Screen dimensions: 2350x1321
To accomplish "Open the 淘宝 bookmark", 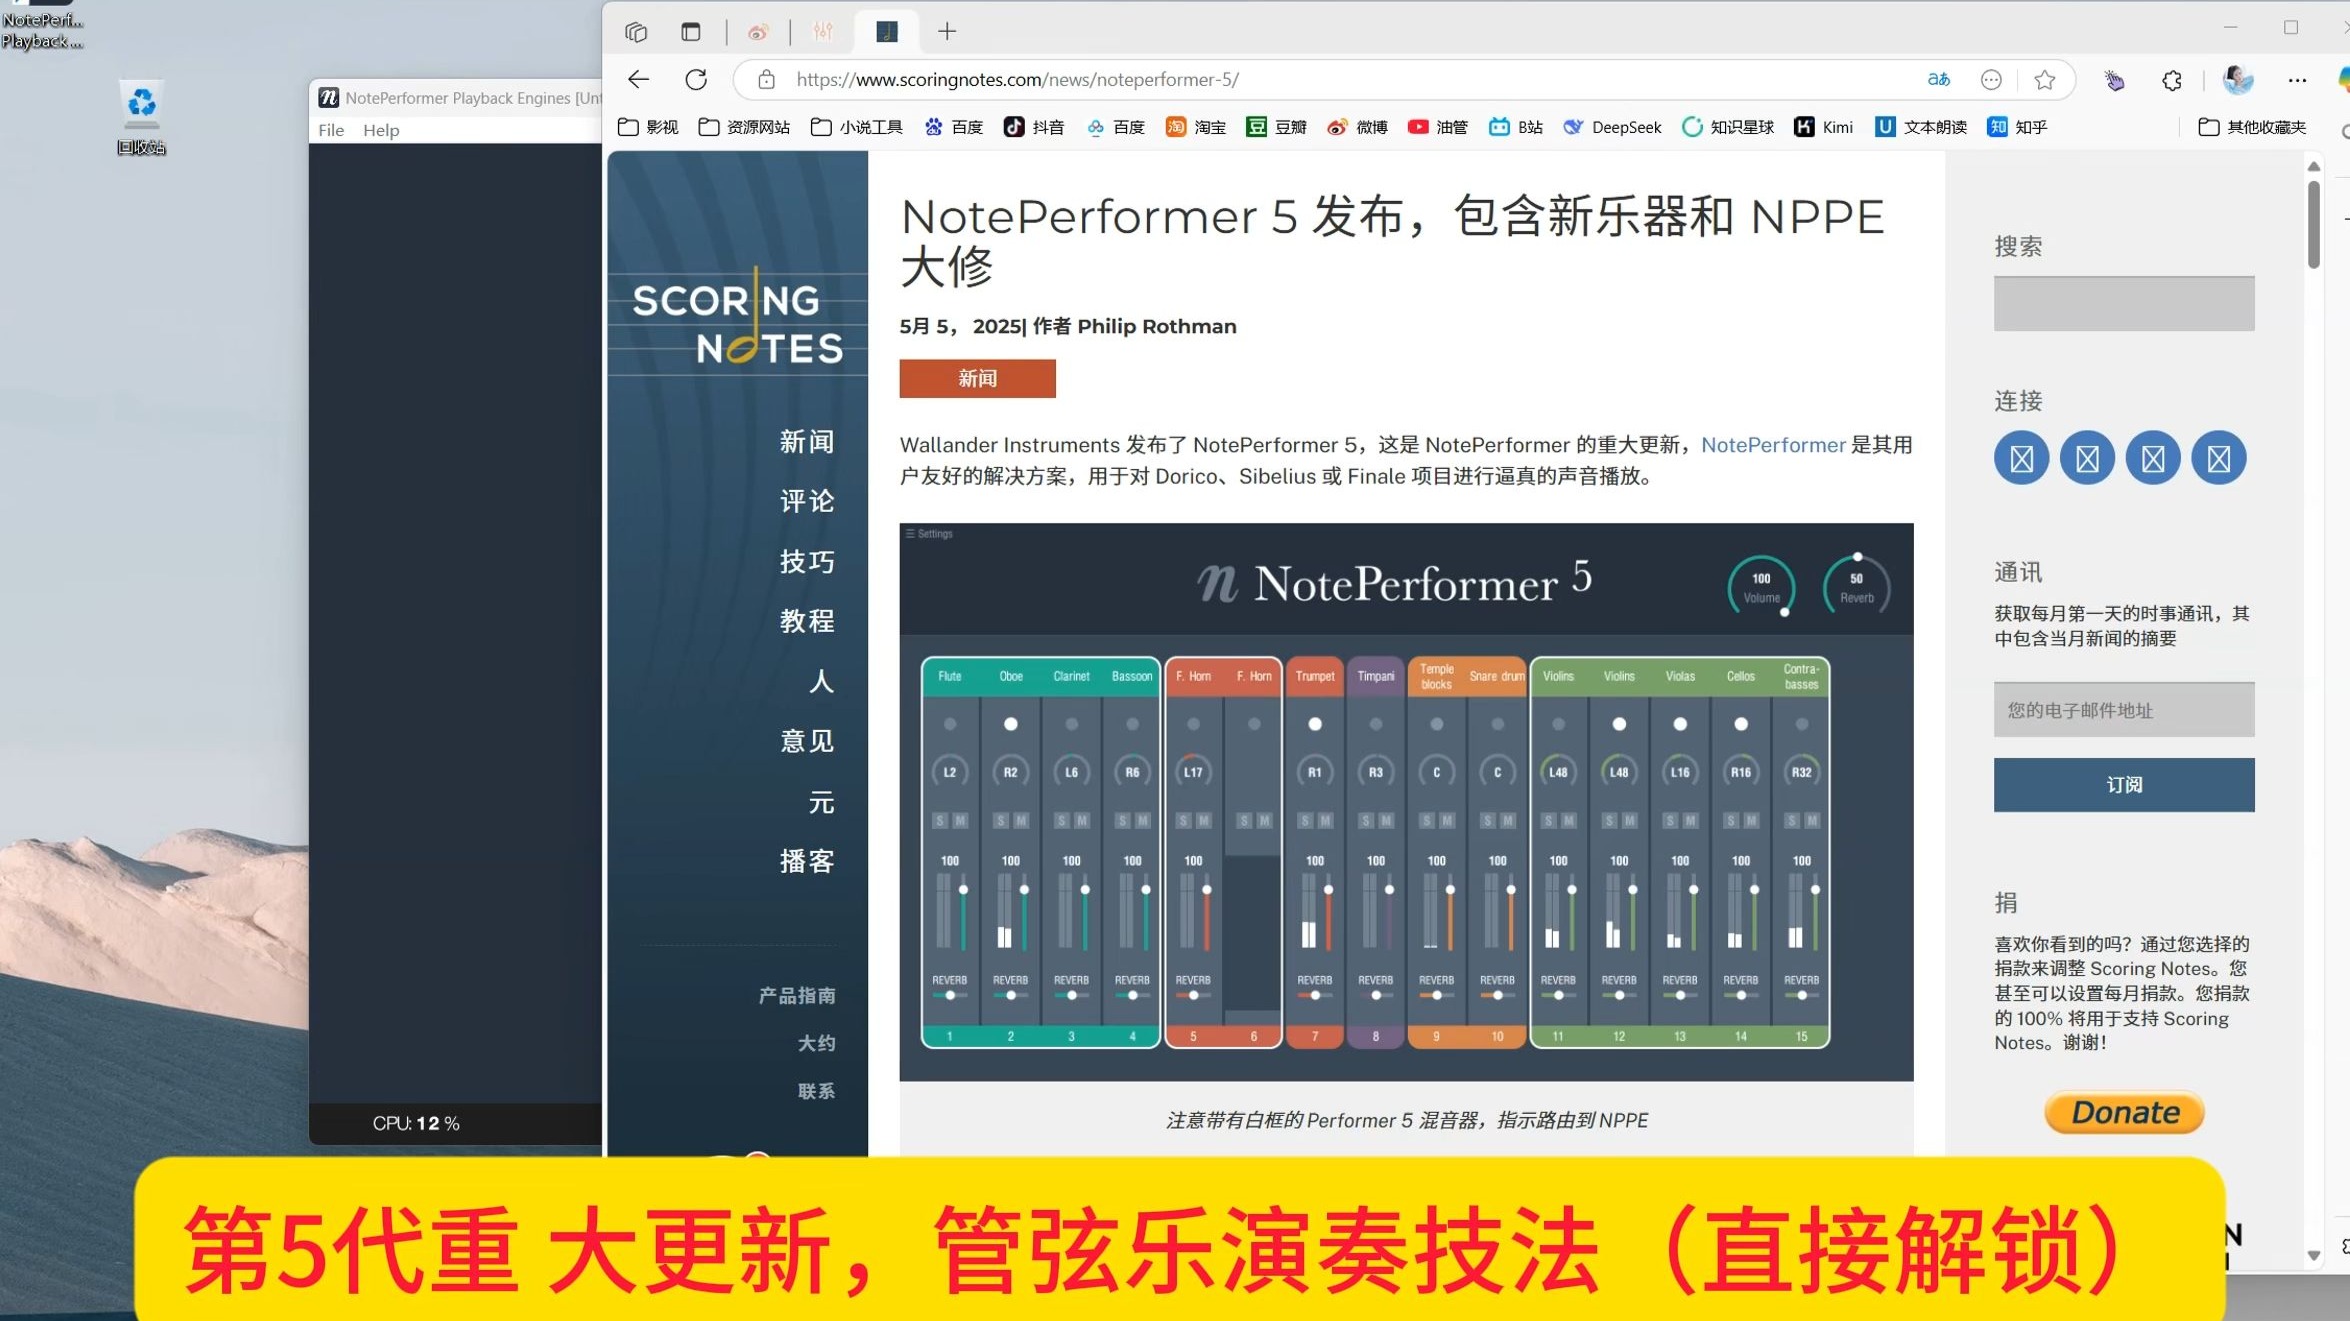I will [x=1195, y=127].
